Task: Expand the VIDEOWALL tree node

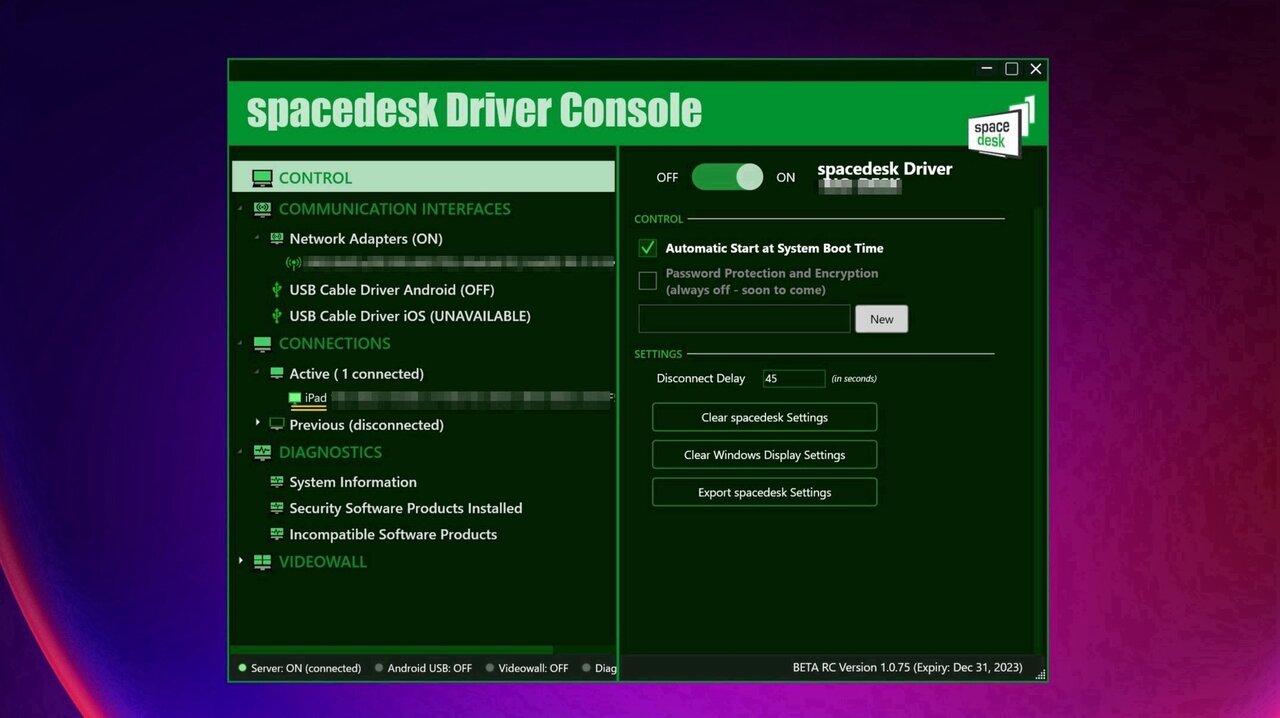Action: click(241, 561)
